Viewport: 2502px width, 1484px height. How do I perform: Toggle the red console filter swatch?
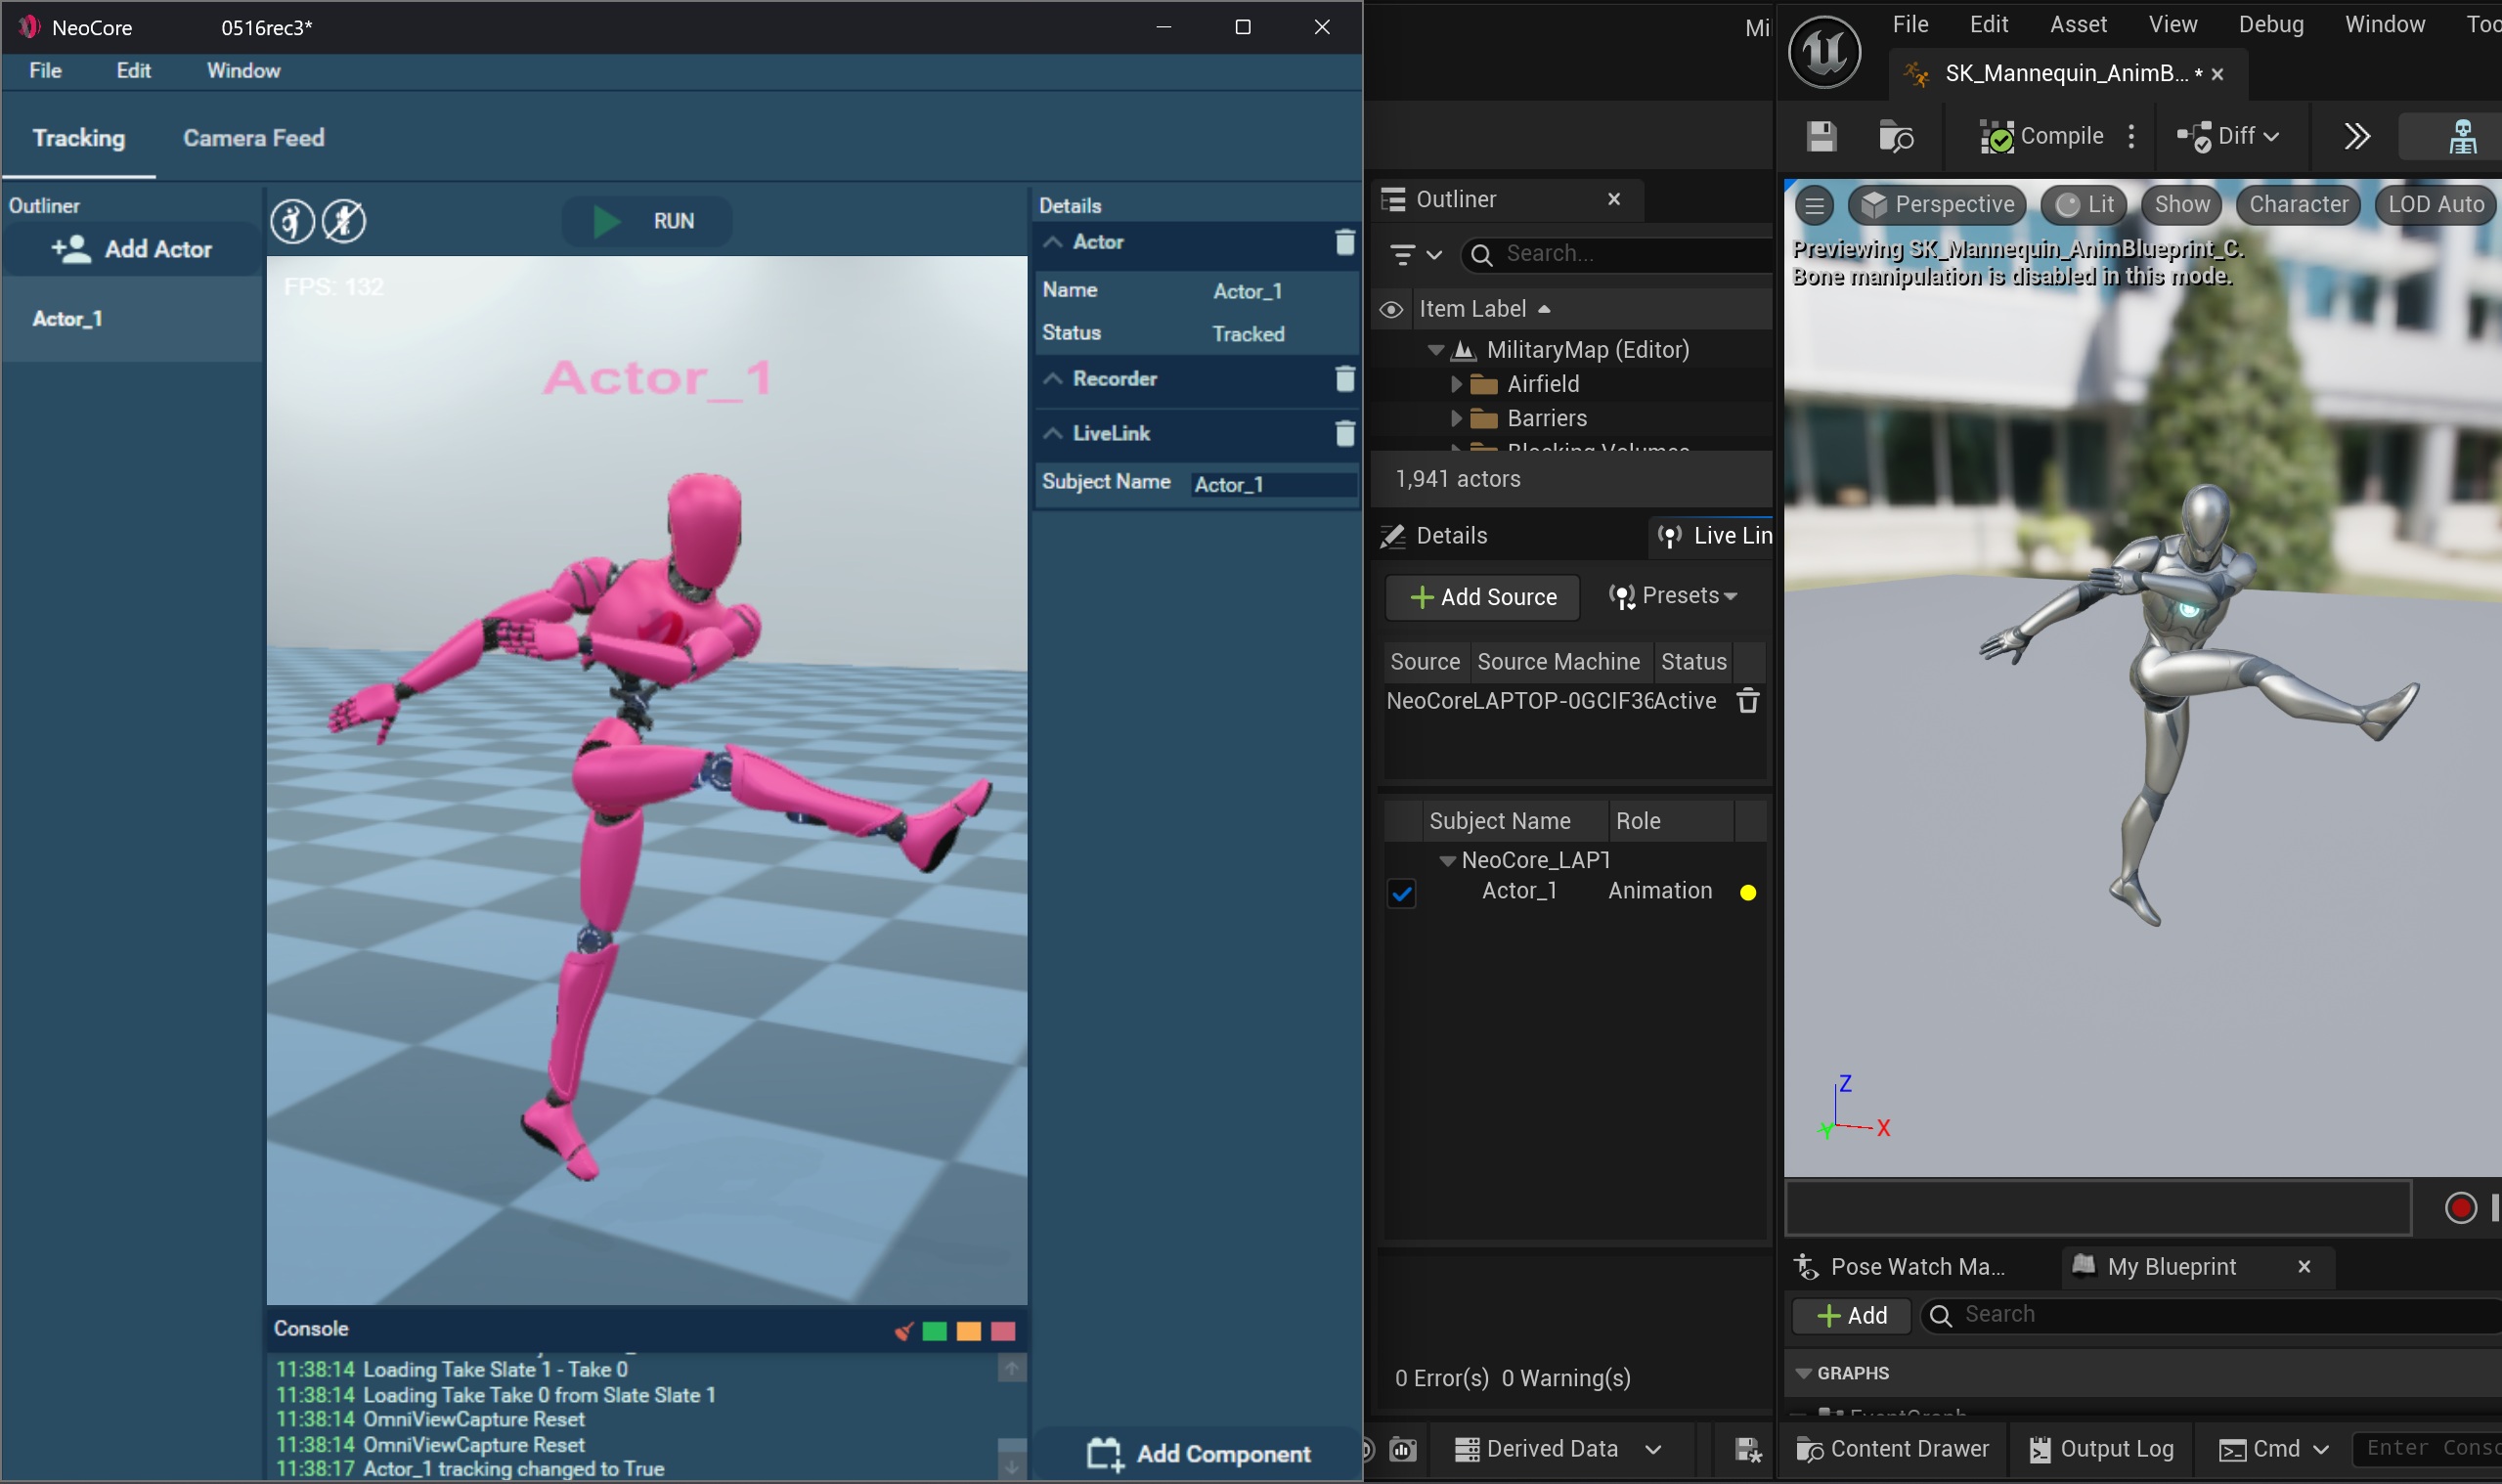1002,1331
